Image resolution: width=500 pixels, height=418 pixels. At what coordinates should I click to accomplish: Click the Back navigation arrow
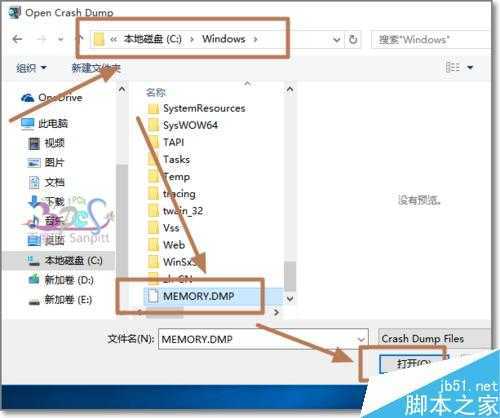pyautogui.click(x=17, y=39)
